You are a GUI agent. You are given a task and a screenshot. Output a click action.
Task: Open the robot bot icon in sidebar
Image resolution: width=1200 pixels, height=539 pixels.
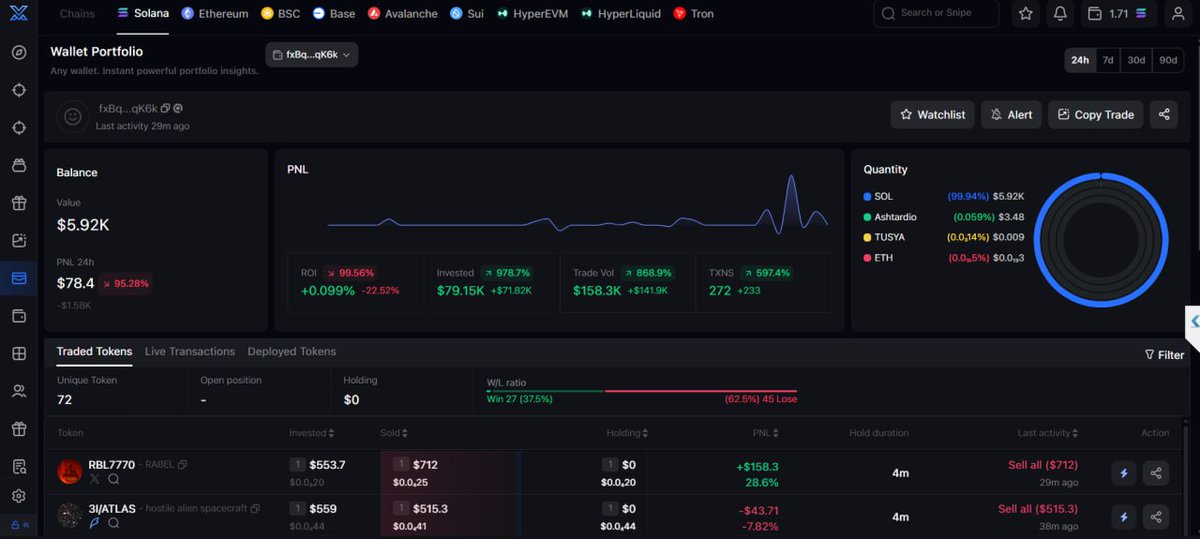pyautogui.click(x=18, y=165)
